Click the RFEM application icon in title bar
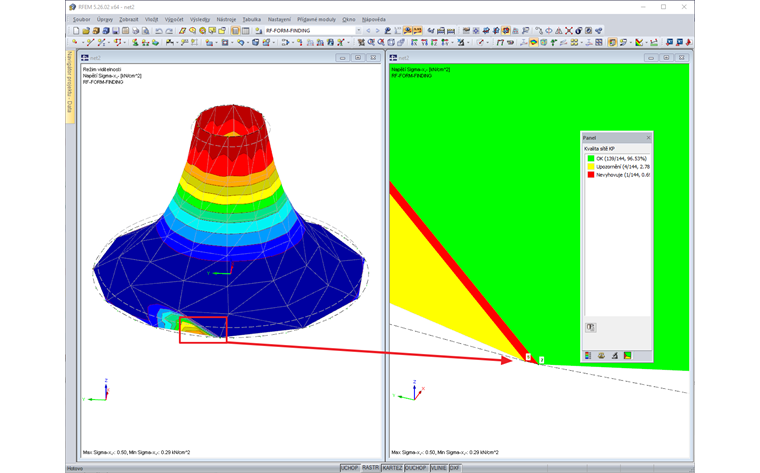Viewport: 760px width, 473px height. tap(73, 7)
